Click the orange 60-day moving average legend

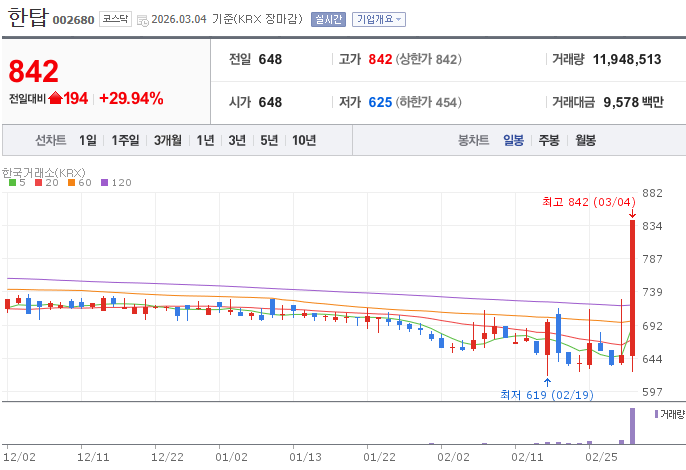pos(80,182)
